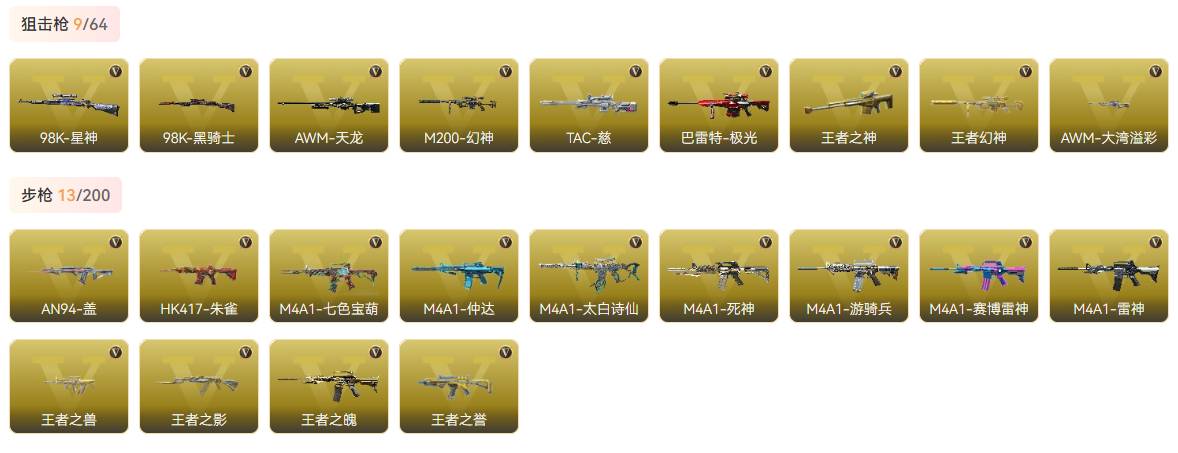Choose the HK417-朱雀 rifle card
1178x453 pixels.
(199, 276)
